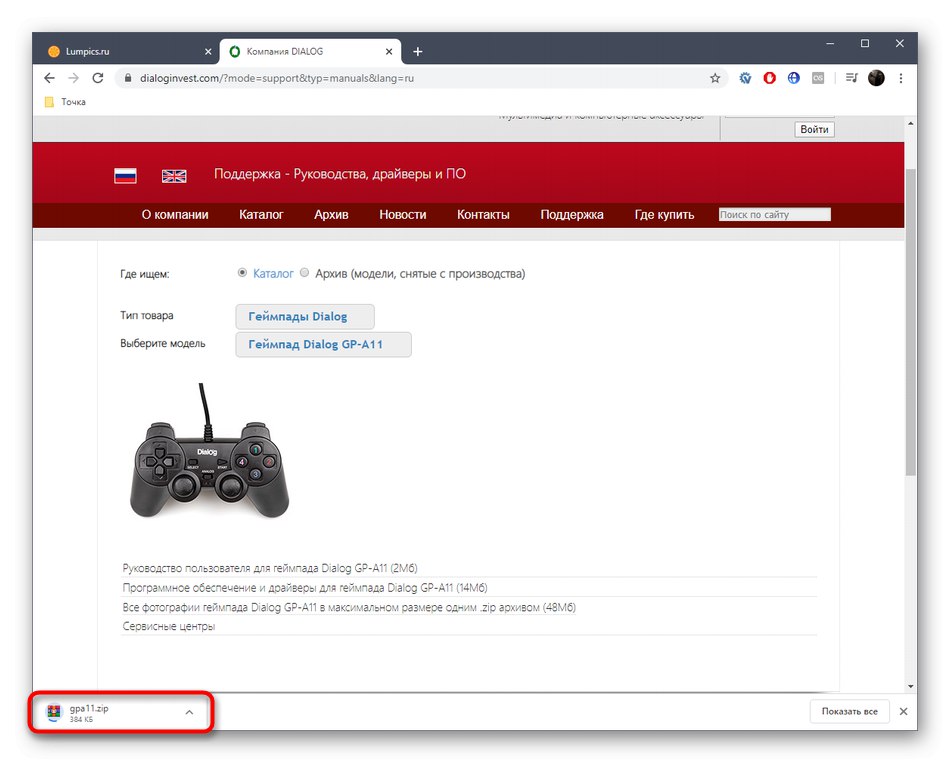Open Все фотографии геймпада zip link
950x763 pixels.
pos(349,607)
